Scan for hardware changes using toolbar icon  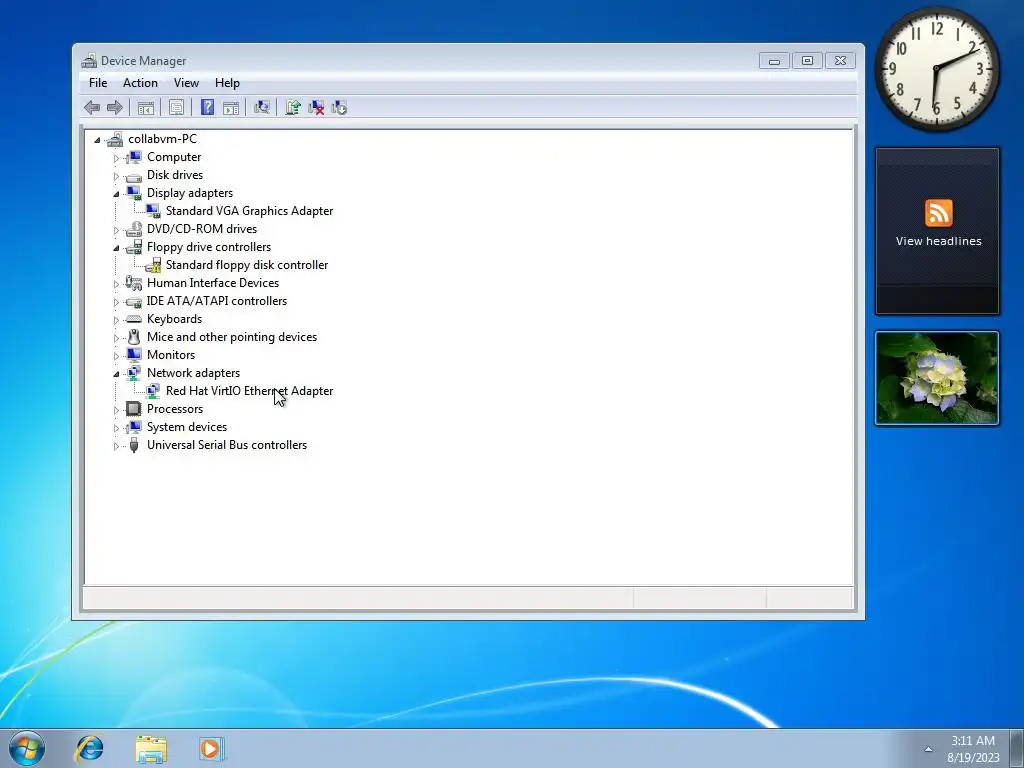[x=262, y=108]
